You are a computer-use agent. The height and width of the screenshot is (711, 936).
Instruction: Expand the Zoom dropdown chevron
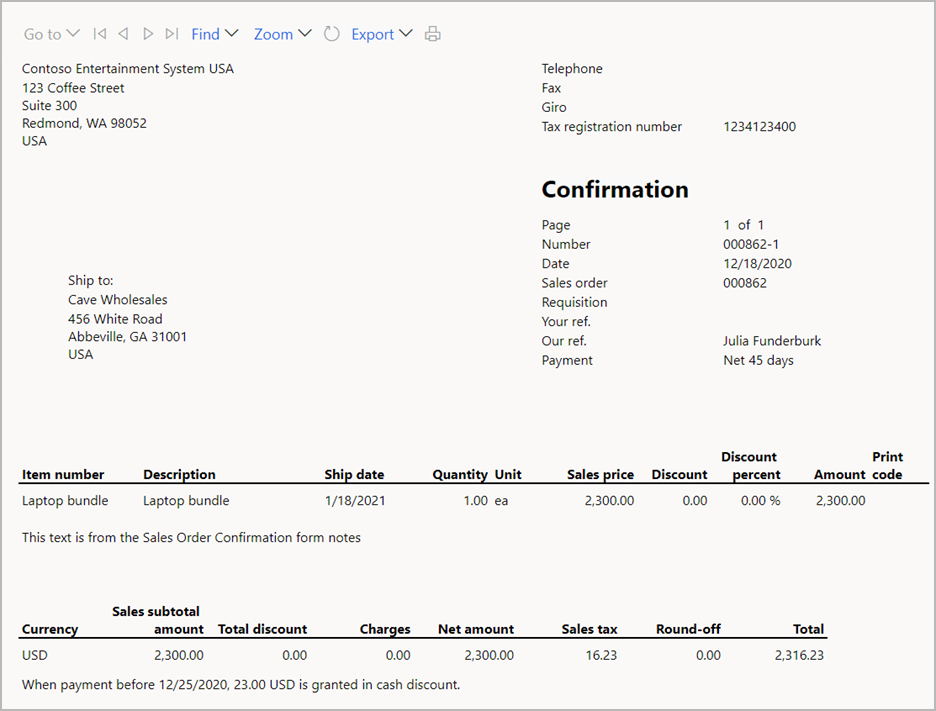pos(304,33)
